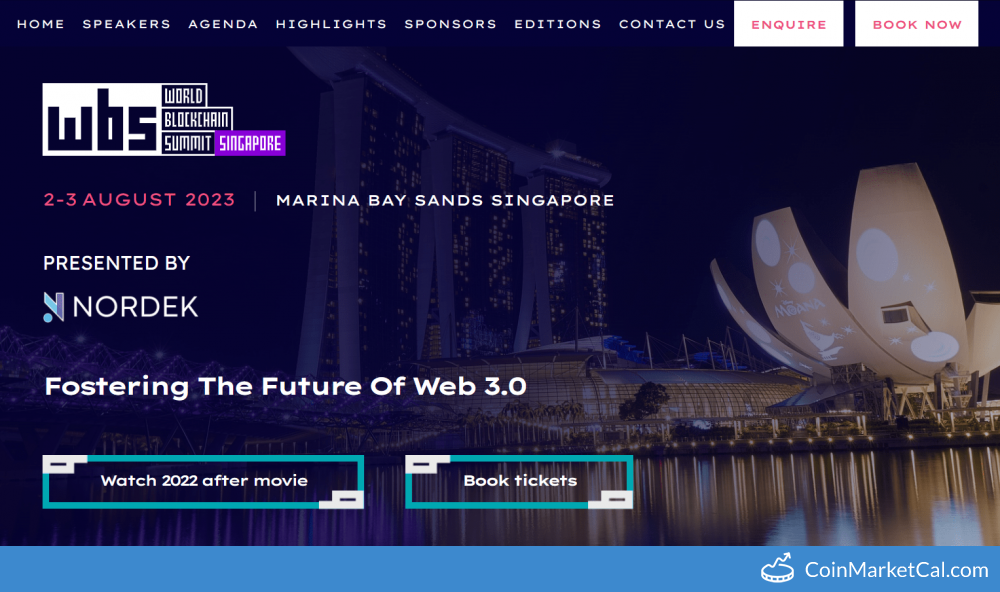Click the Book Now button
Viewport: 1000px width, 592px height.
click(x=916, y=24)
